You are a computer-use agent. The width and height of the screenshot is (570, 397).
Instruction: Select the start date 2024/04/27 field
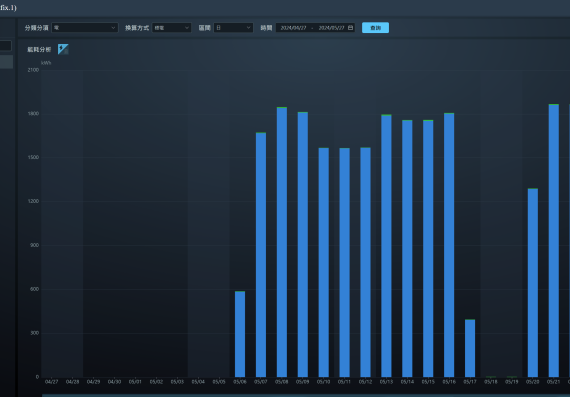point(293,28)
